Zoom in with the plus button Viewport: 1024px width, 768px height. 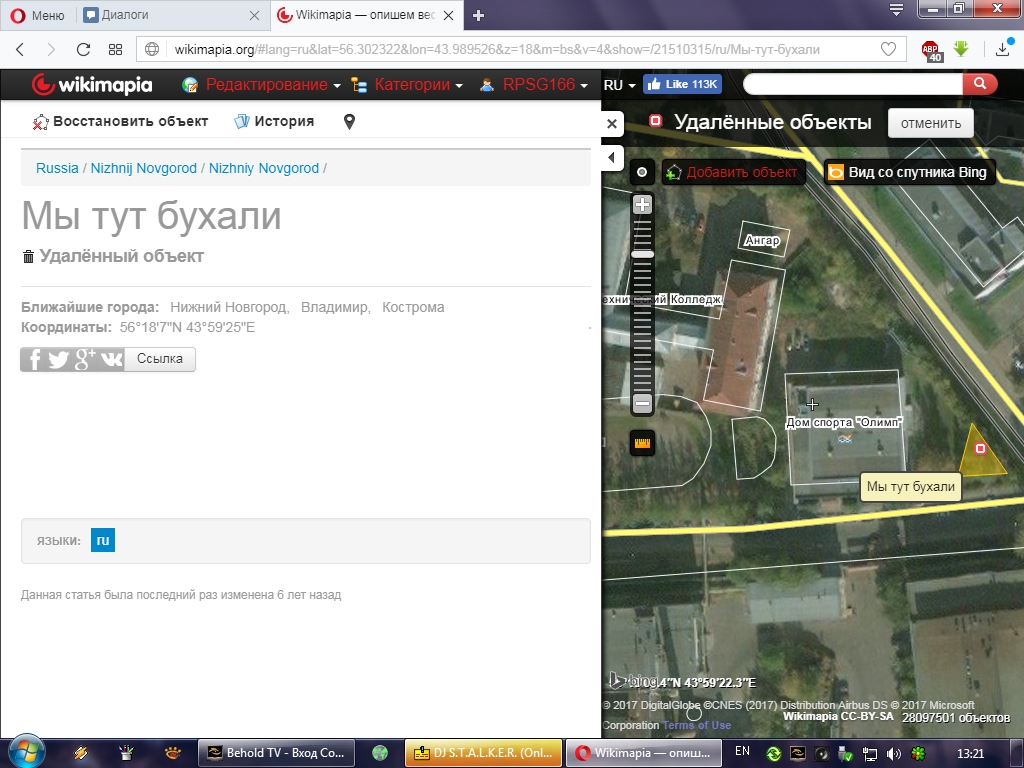pos(643,204)
